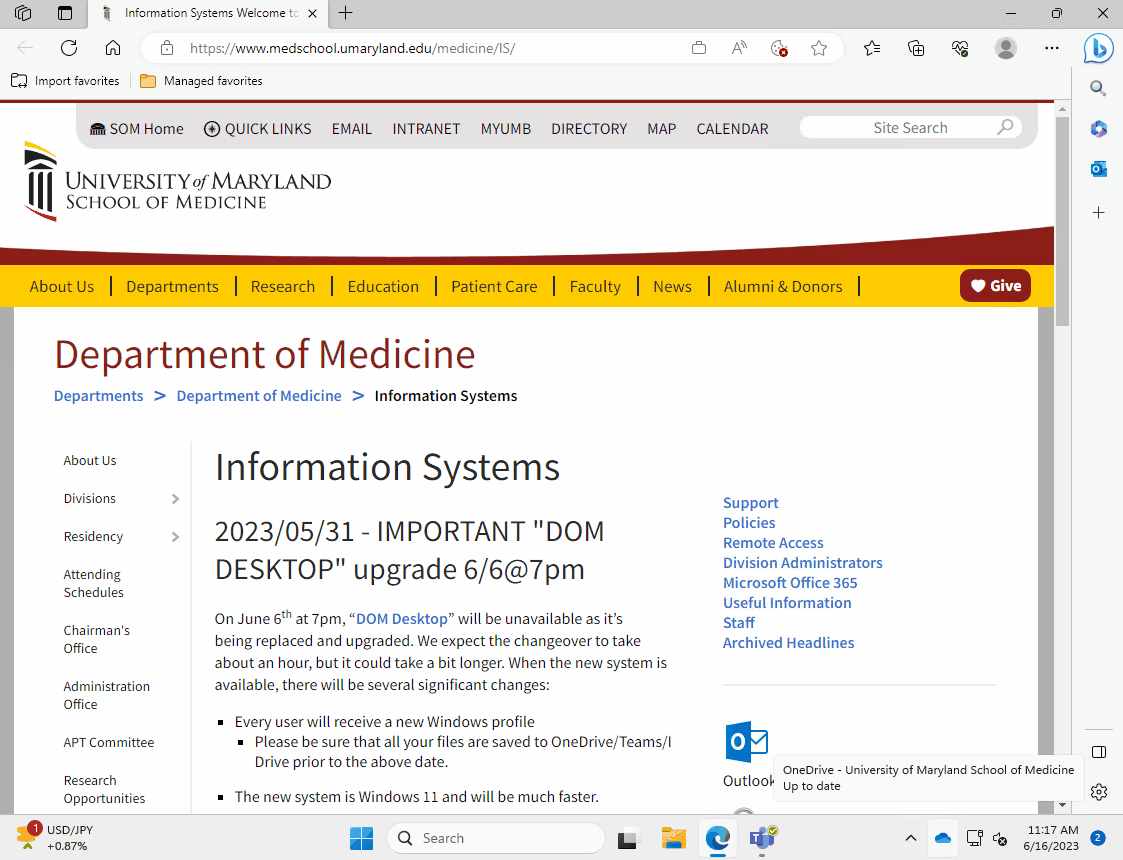Add page to favorites star icon
Viewport: 1123px width, 860px height.
pyautogui.click(x=819, y=48)
